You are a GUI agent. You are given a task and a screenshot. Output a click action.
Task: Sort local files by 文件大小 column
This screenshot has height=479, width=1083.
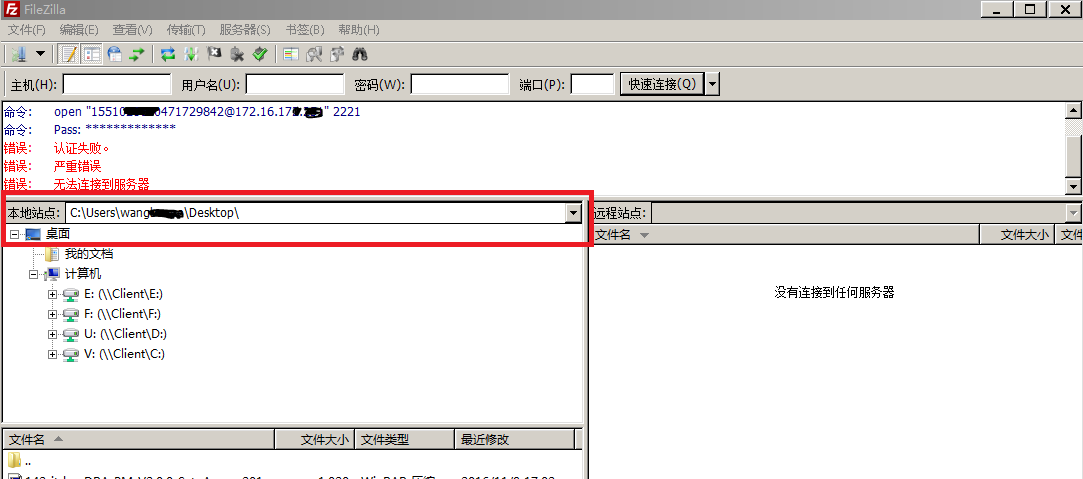point(315,439)
